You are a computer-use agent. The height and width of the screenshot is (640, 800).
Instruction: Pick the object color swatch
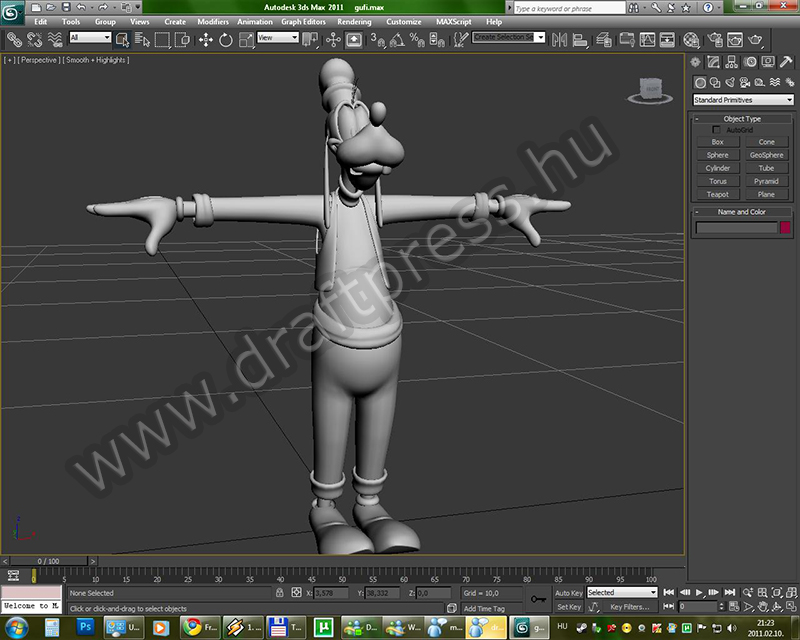click(785, 227)
